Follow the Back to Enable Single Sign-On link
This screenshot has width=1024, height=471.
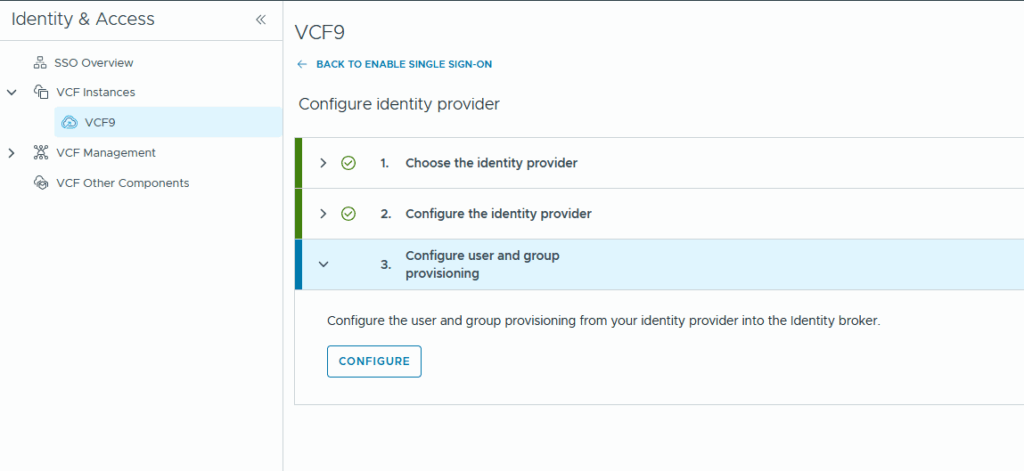coord(403,64)
